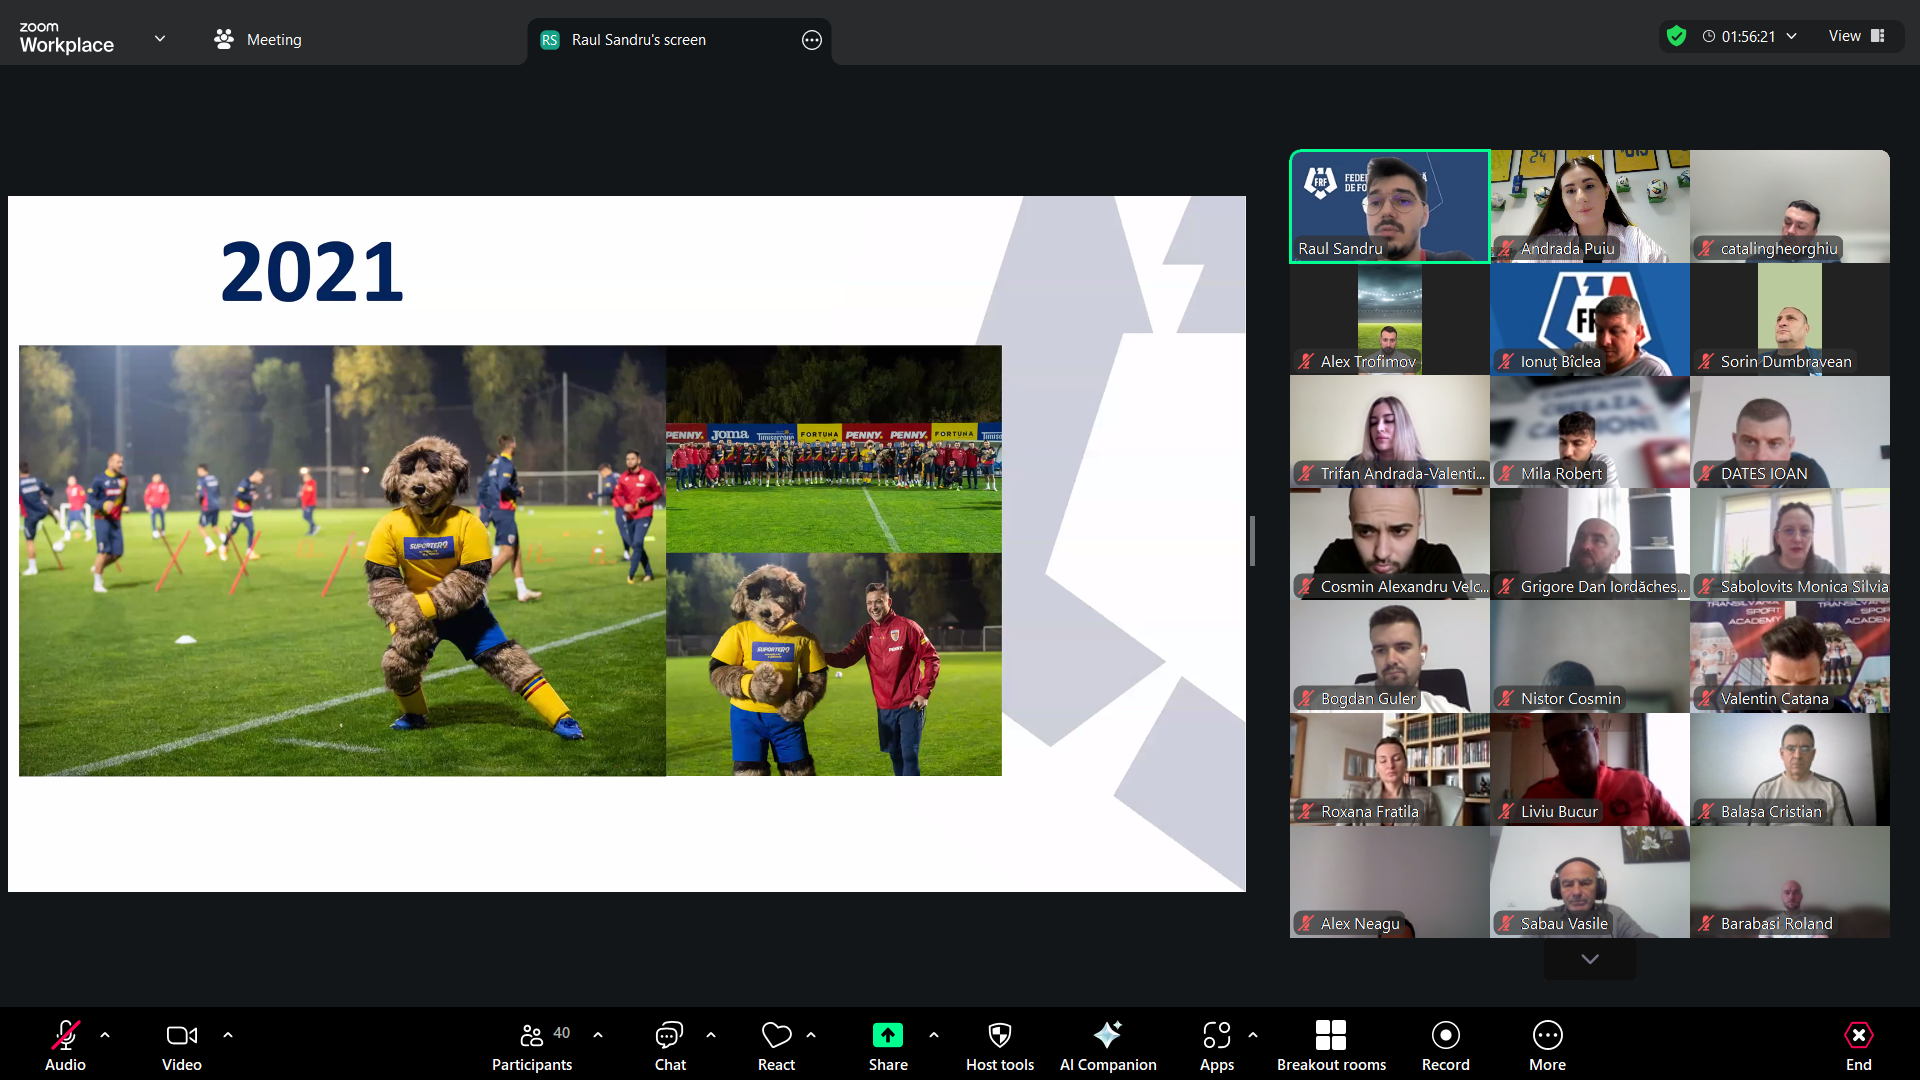The width and height of the screenshot is (1920, 1080).
Task: Start recording with Record button
Action: (x=1445, y=1045)
